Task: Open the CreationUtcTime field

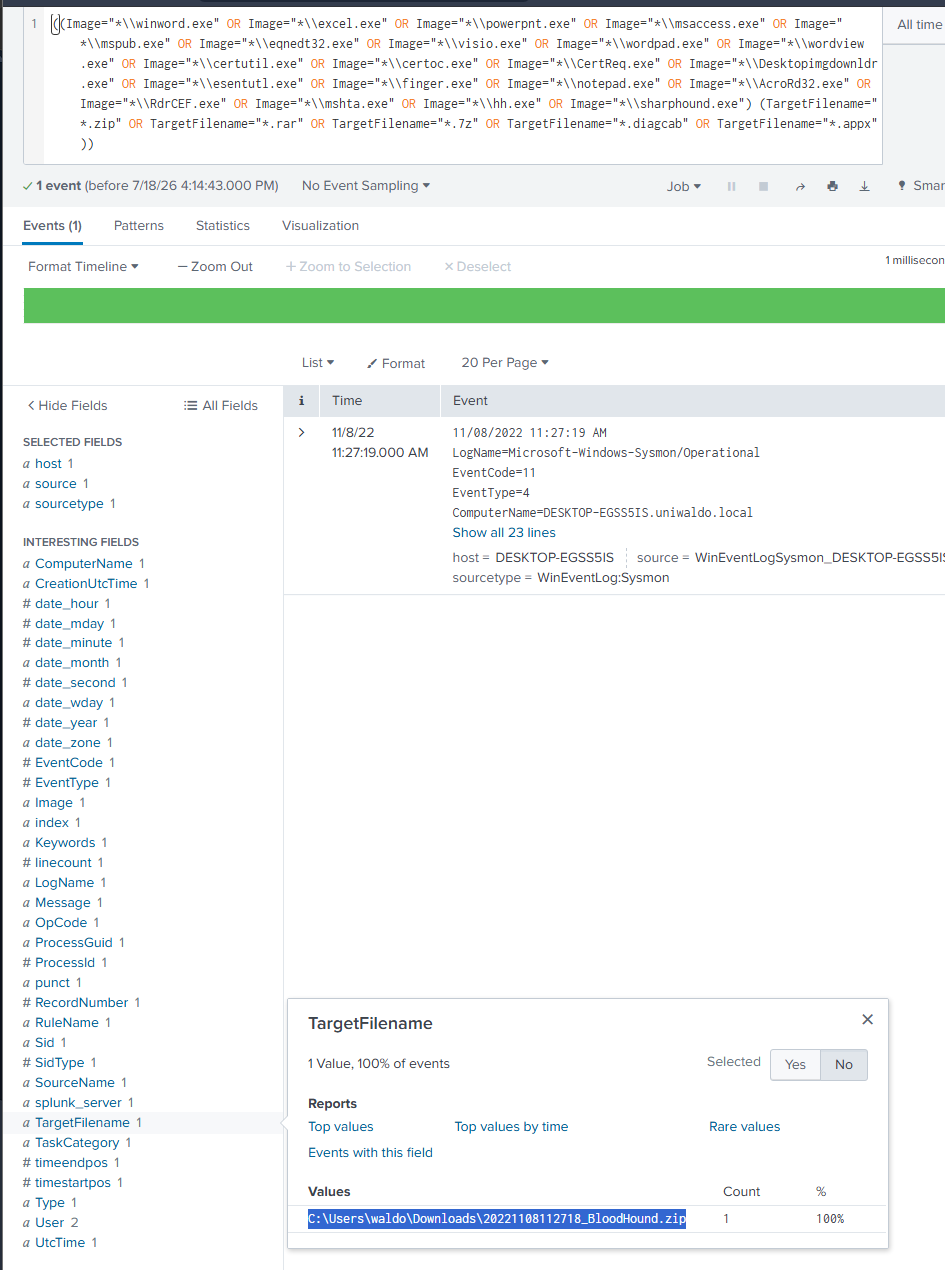Action: [86, 583]
